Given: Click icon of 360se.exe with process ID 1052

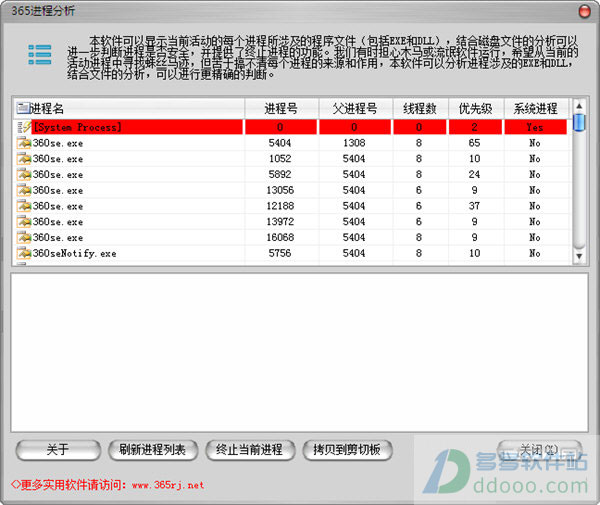Looking at the screenshot, I should pyautogui.click(x=24, y=159).
